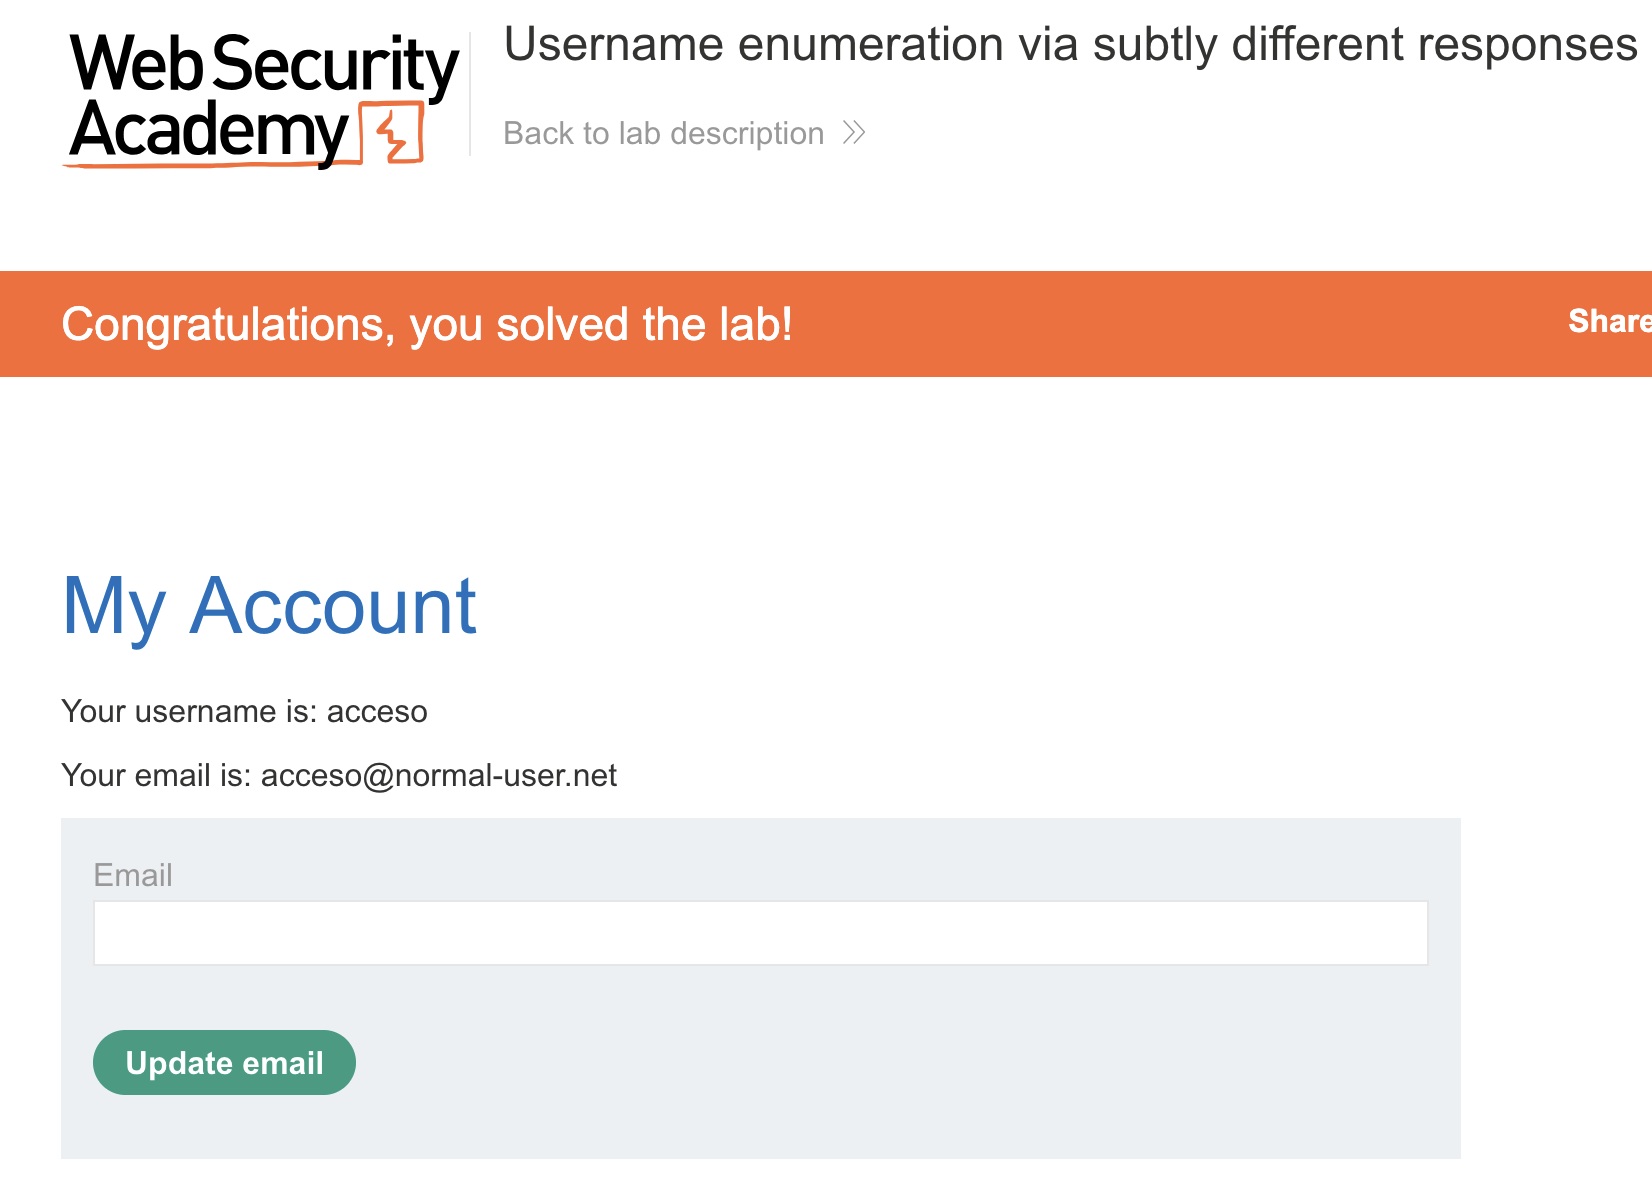Click the Share link in banner
This screenshot has height=1194, width=1652.
coord(1608,321)
